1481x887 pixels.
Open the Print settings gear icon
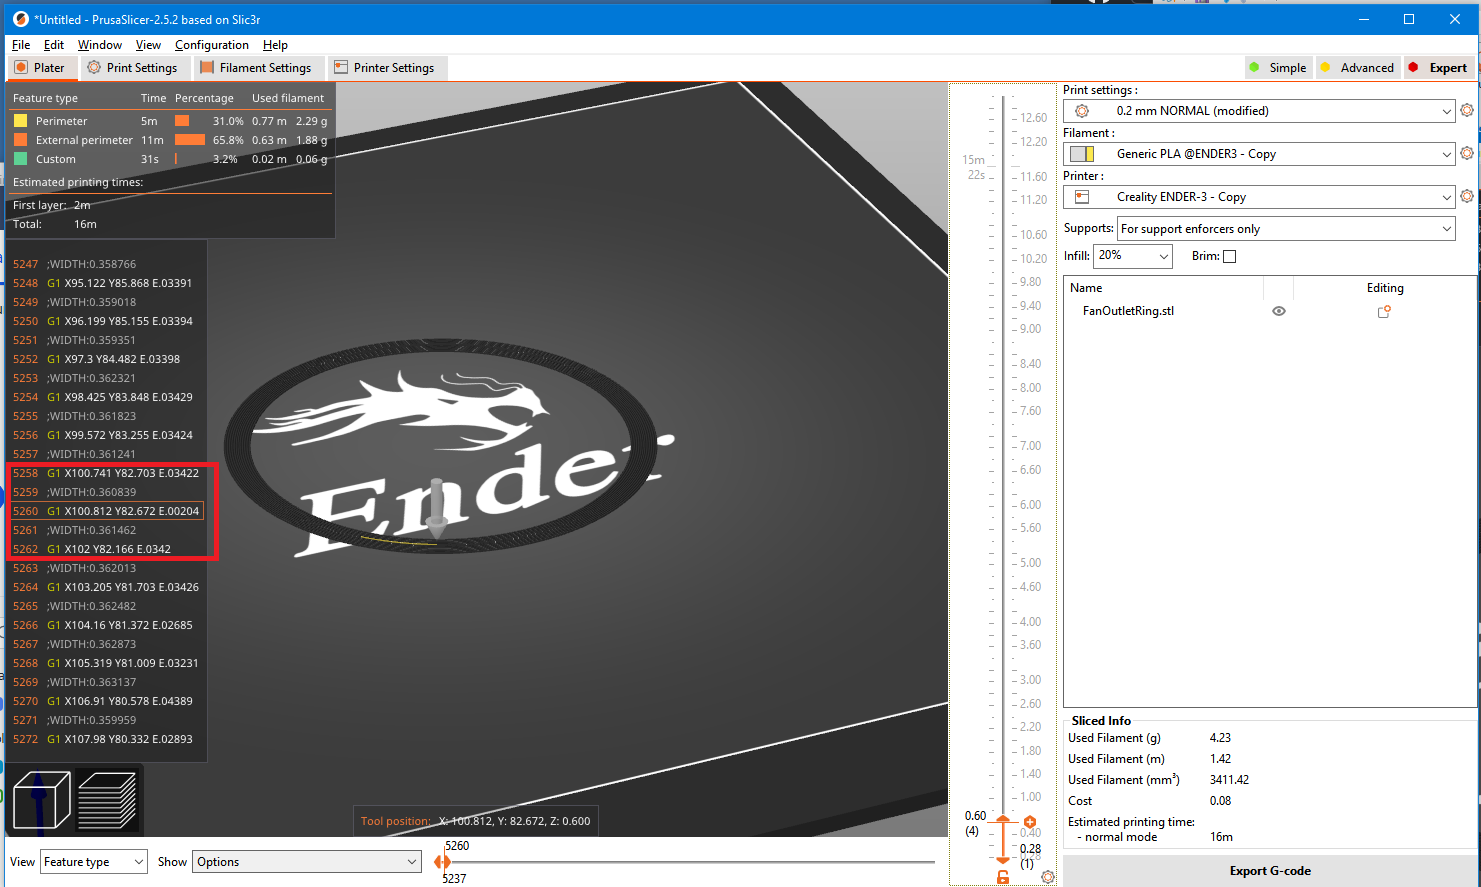[1467, 110]
